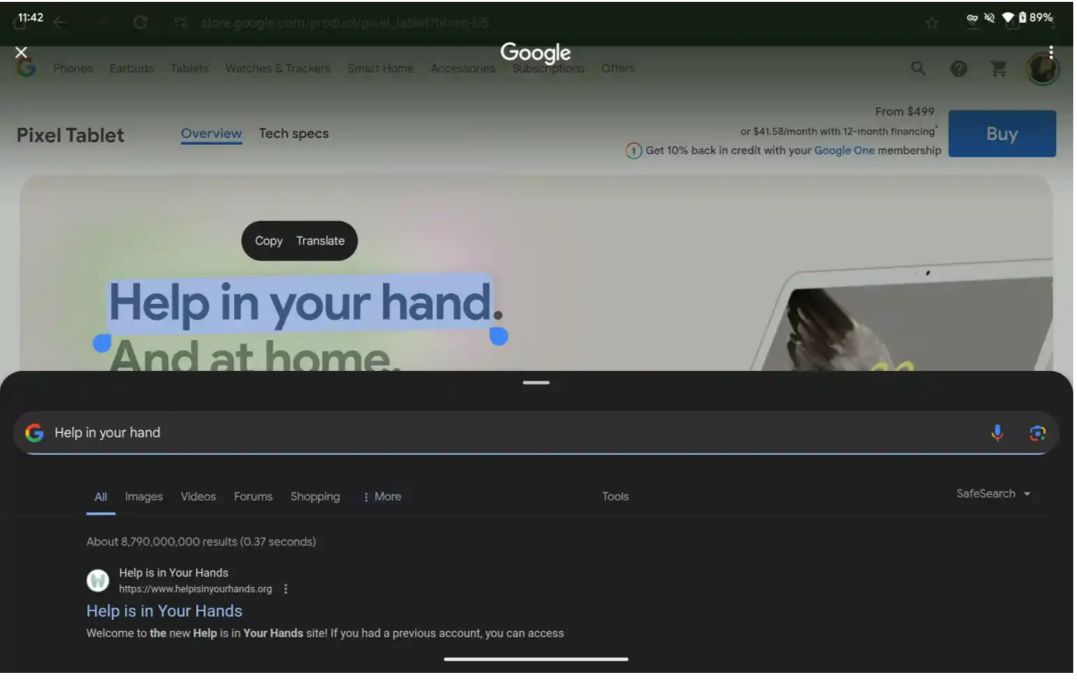Open Google Lens camera search icon
The height and width of the screenshot is (700, 1077).
point(1037,433)
